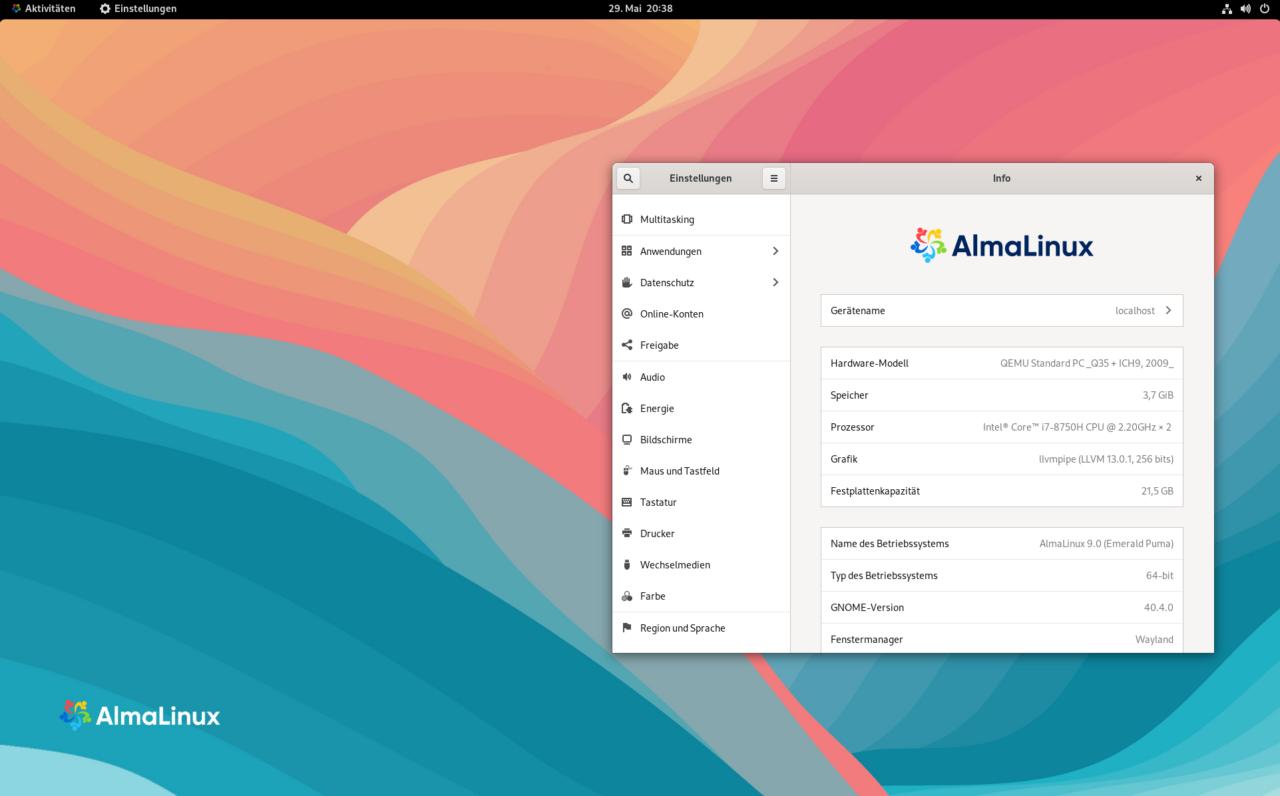Click the Audio speaker icon

tap(627, 376)
